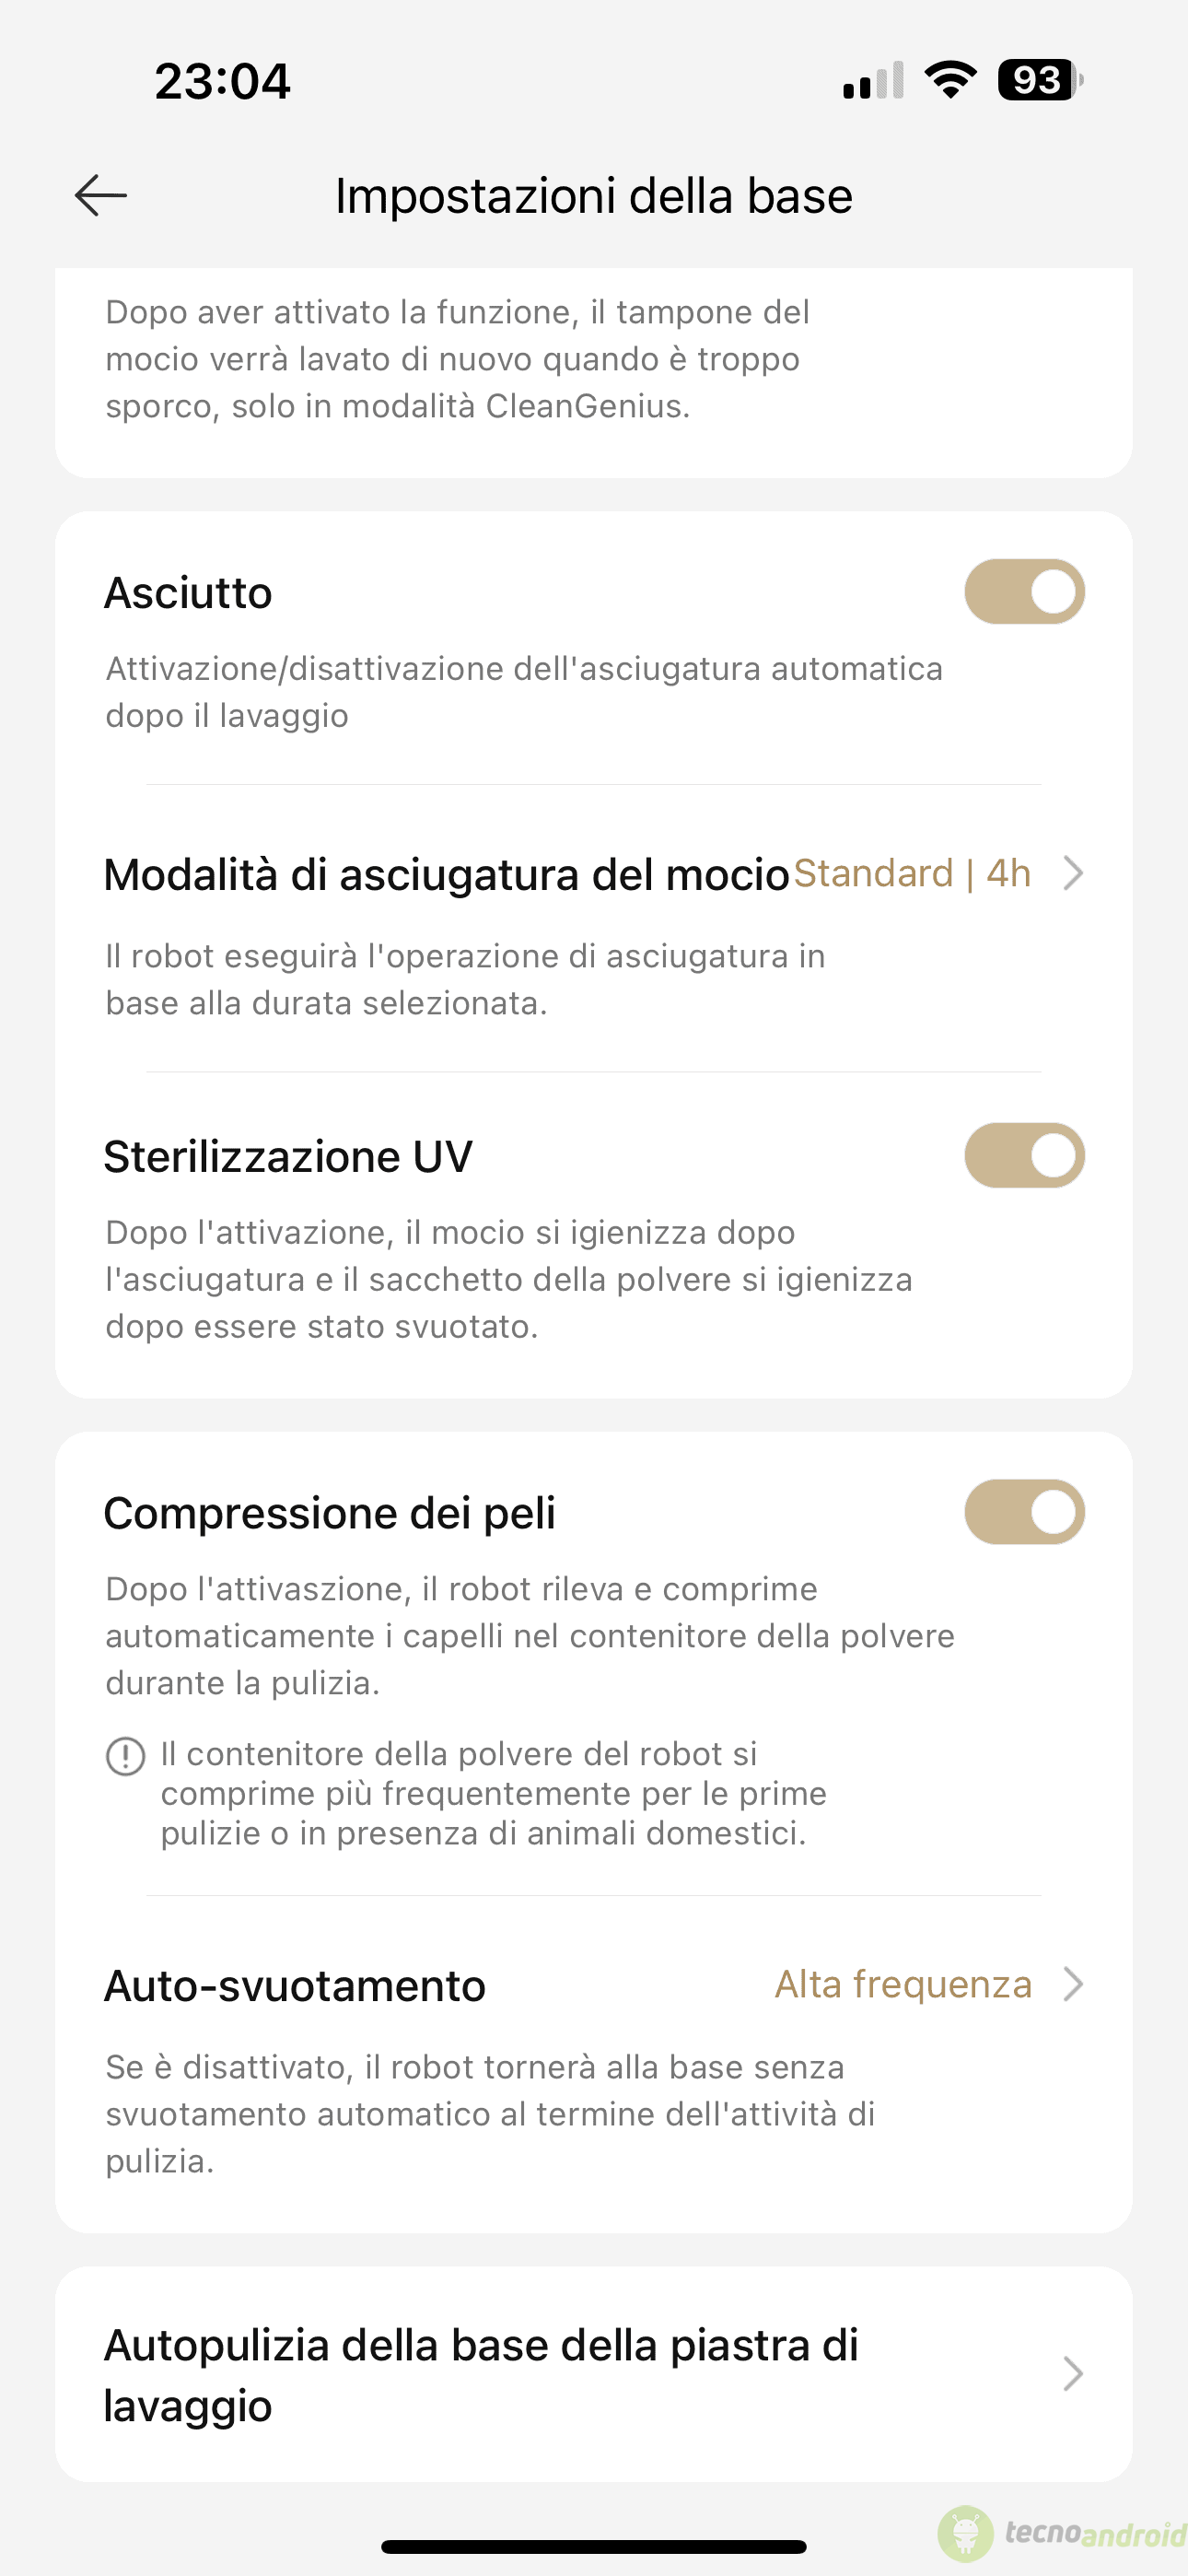
Task: Select Modalità di asciugatura del mocio row
Action: (594, 930)
